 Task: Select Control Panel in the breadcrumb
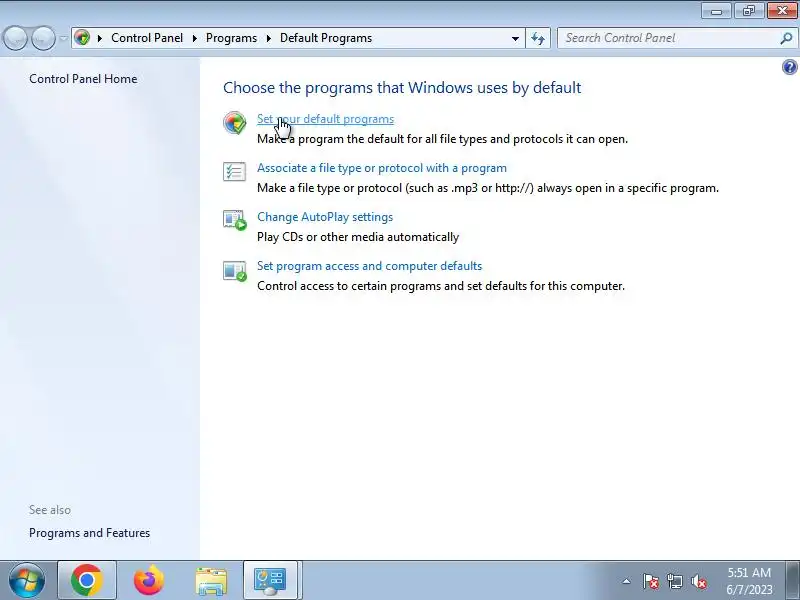(147, 38)
